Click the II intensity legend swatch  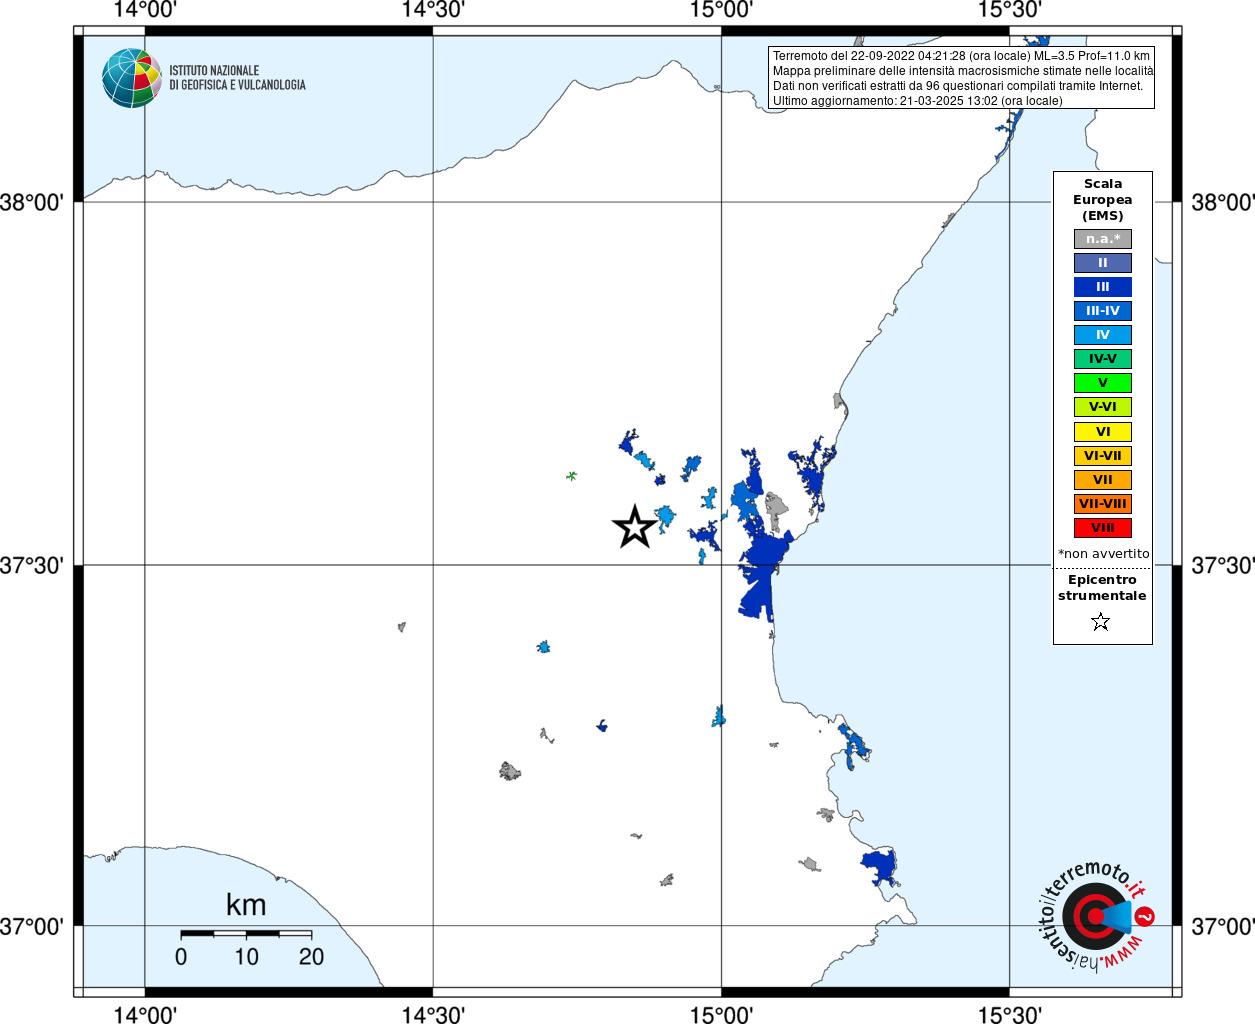[x=1103, y=263]
